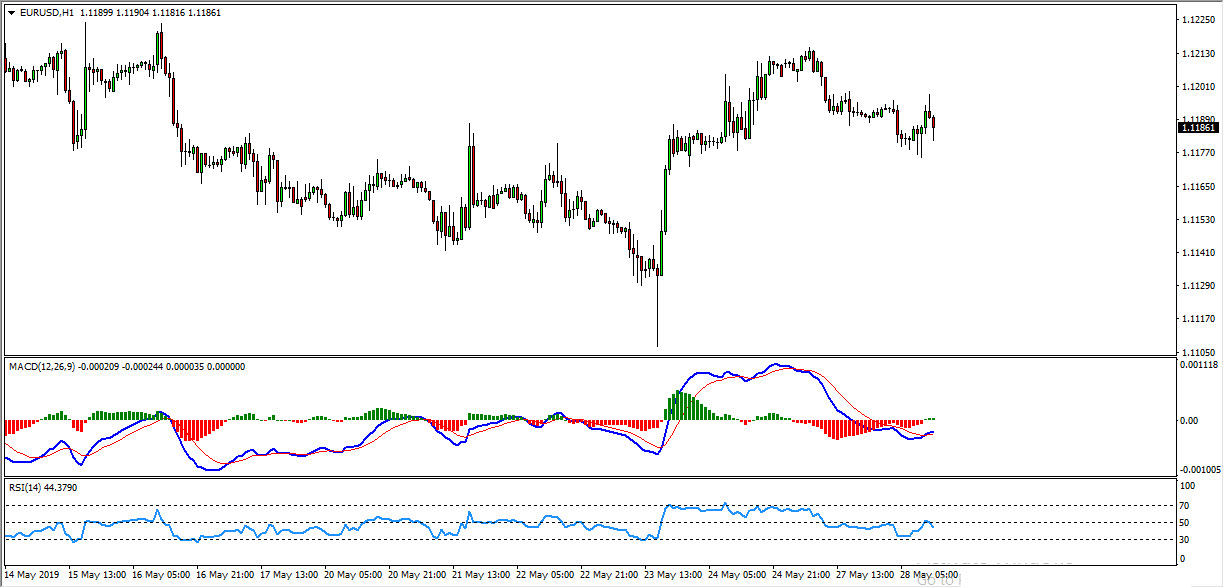1224x588 pixels.
Task: Click the 16 May 05:00 time label
Action: [x=163, y=575]
